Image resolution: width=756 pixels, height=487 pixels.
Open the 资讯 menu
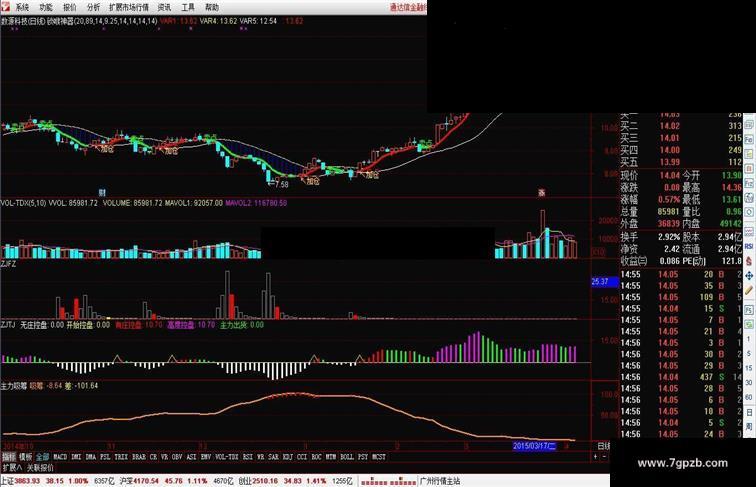tap(164, 7)
